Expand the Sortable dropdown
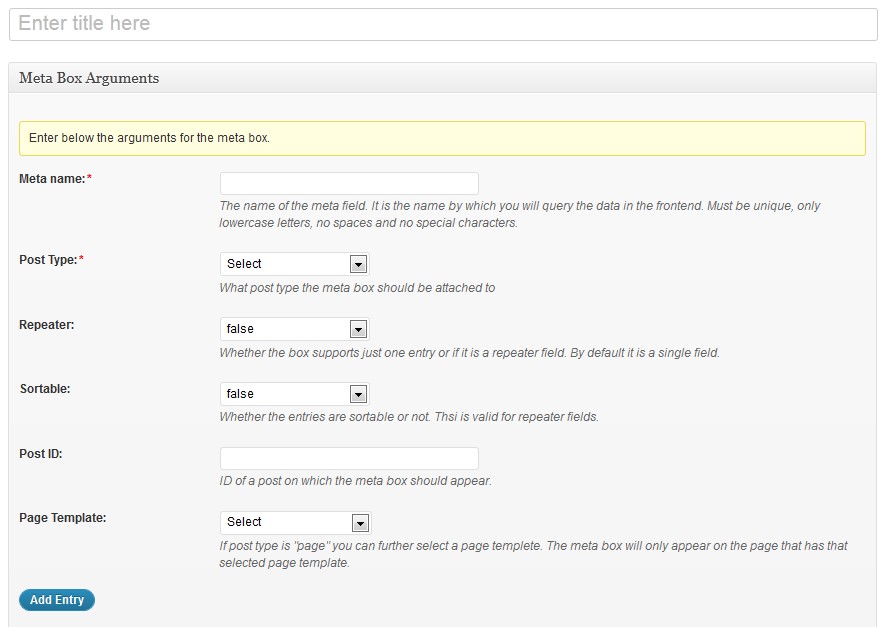The width and height of the screenshot is (887, 627). [295, 394]
